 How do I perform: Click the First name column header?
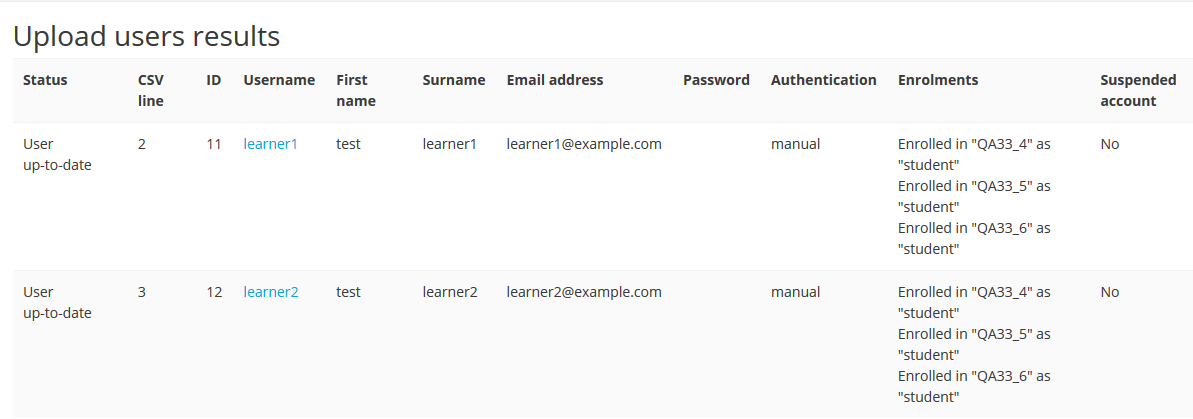tap(356, 90)
